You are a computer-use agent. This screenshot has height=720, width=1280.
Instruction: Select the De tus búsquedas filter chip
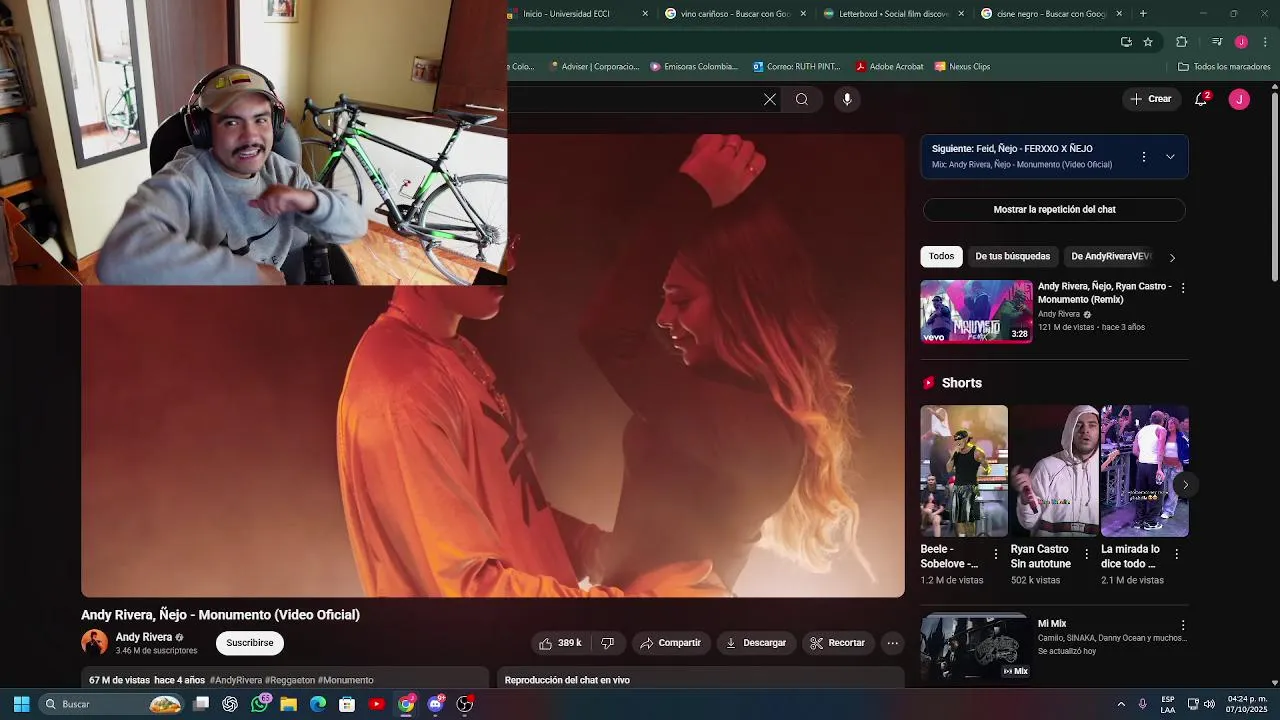[1012, 257]
